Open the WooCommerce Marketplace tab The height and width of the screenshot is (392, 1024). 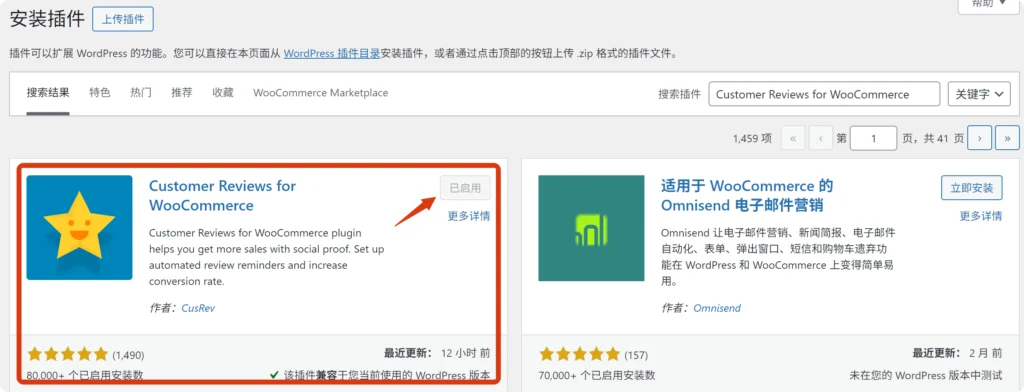(321, 93)
